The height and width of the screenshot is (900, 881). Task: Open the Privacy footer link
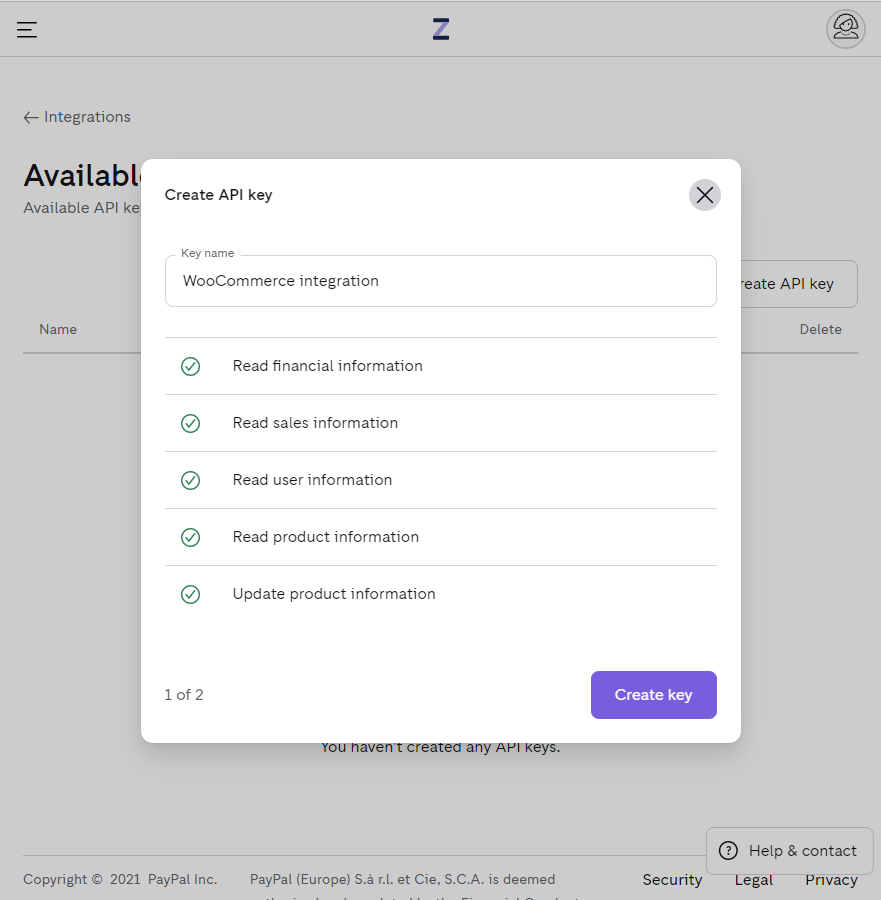(831, 880)
